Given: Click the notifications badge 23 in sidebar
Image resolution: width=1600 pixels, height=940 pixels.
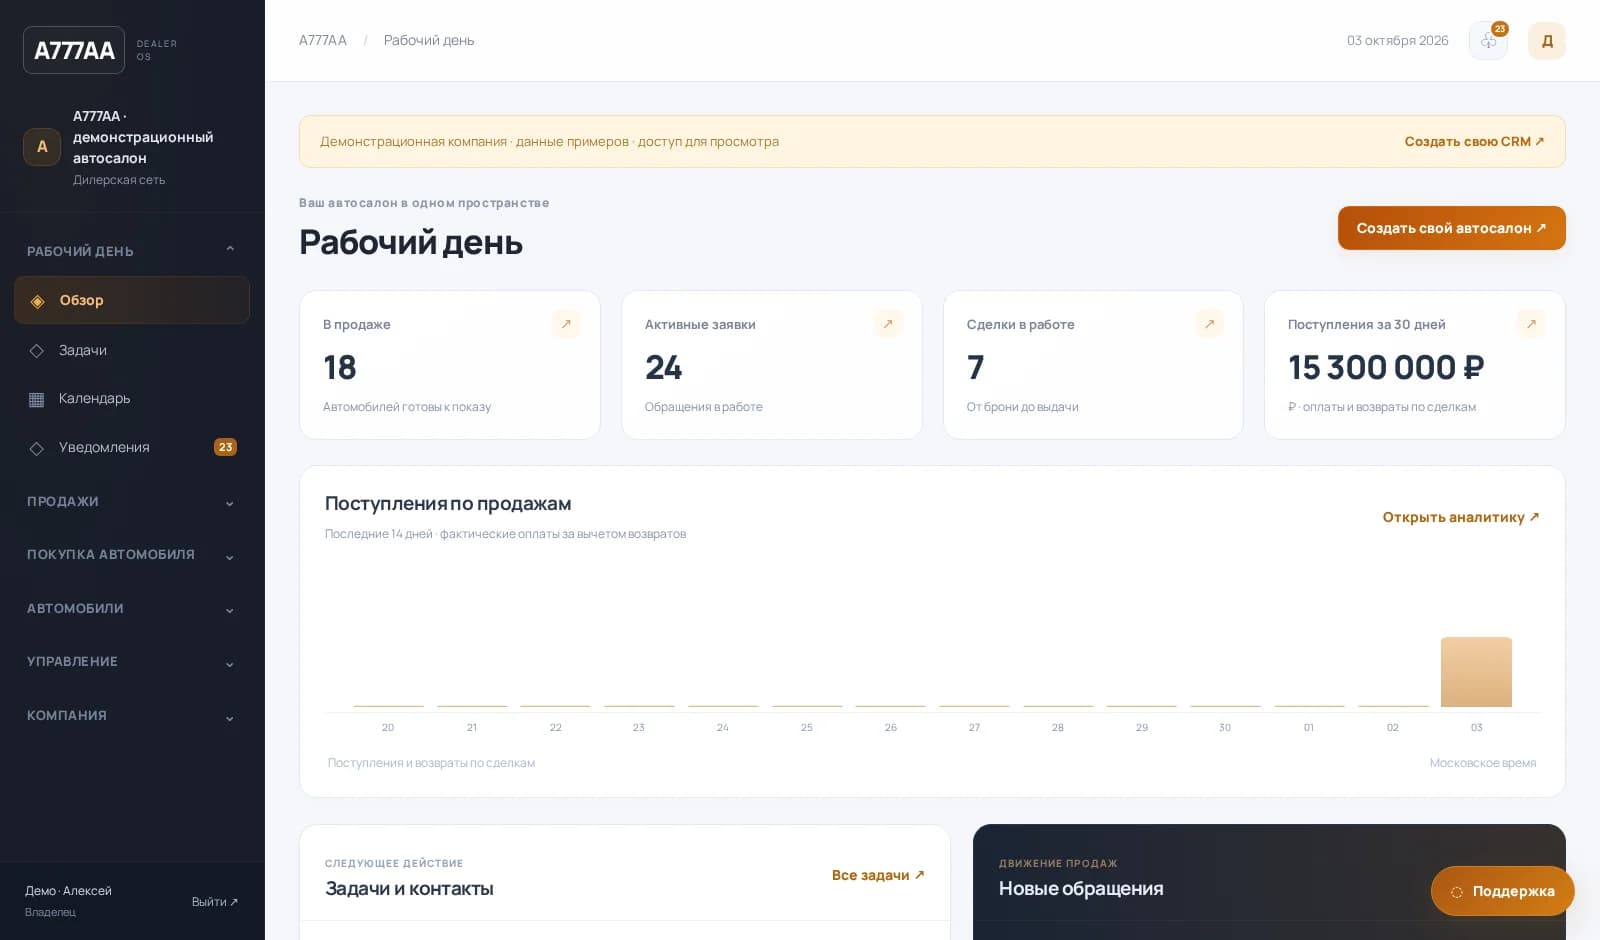Looking at the screenshot, I should [x=225, y=447].
